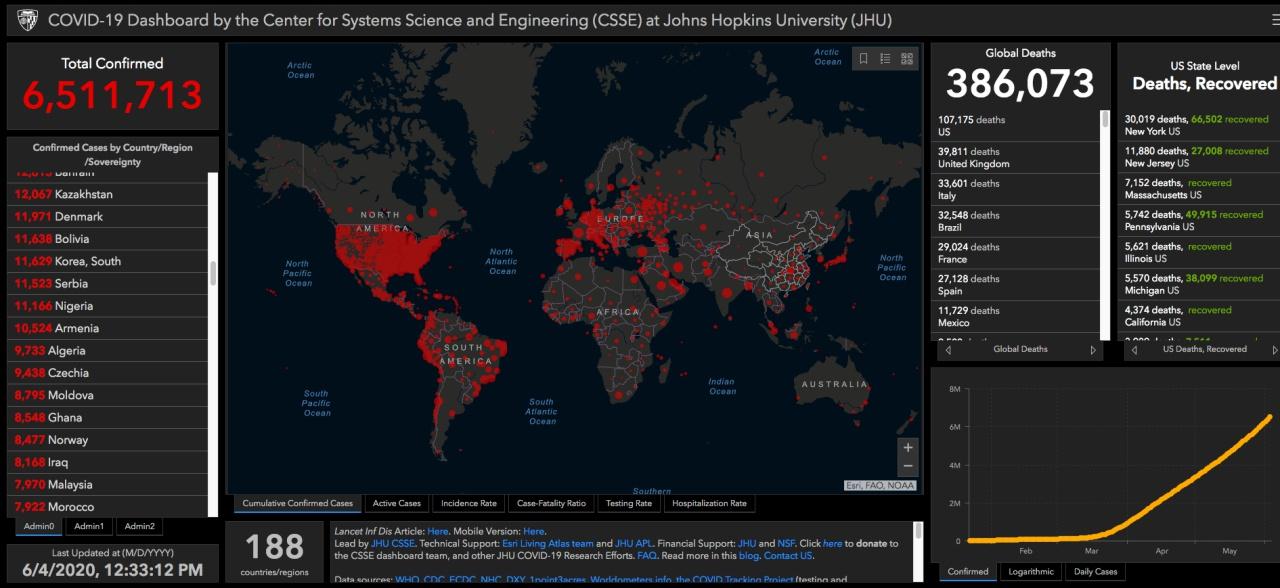Open the blog link

tap(750, 555)
